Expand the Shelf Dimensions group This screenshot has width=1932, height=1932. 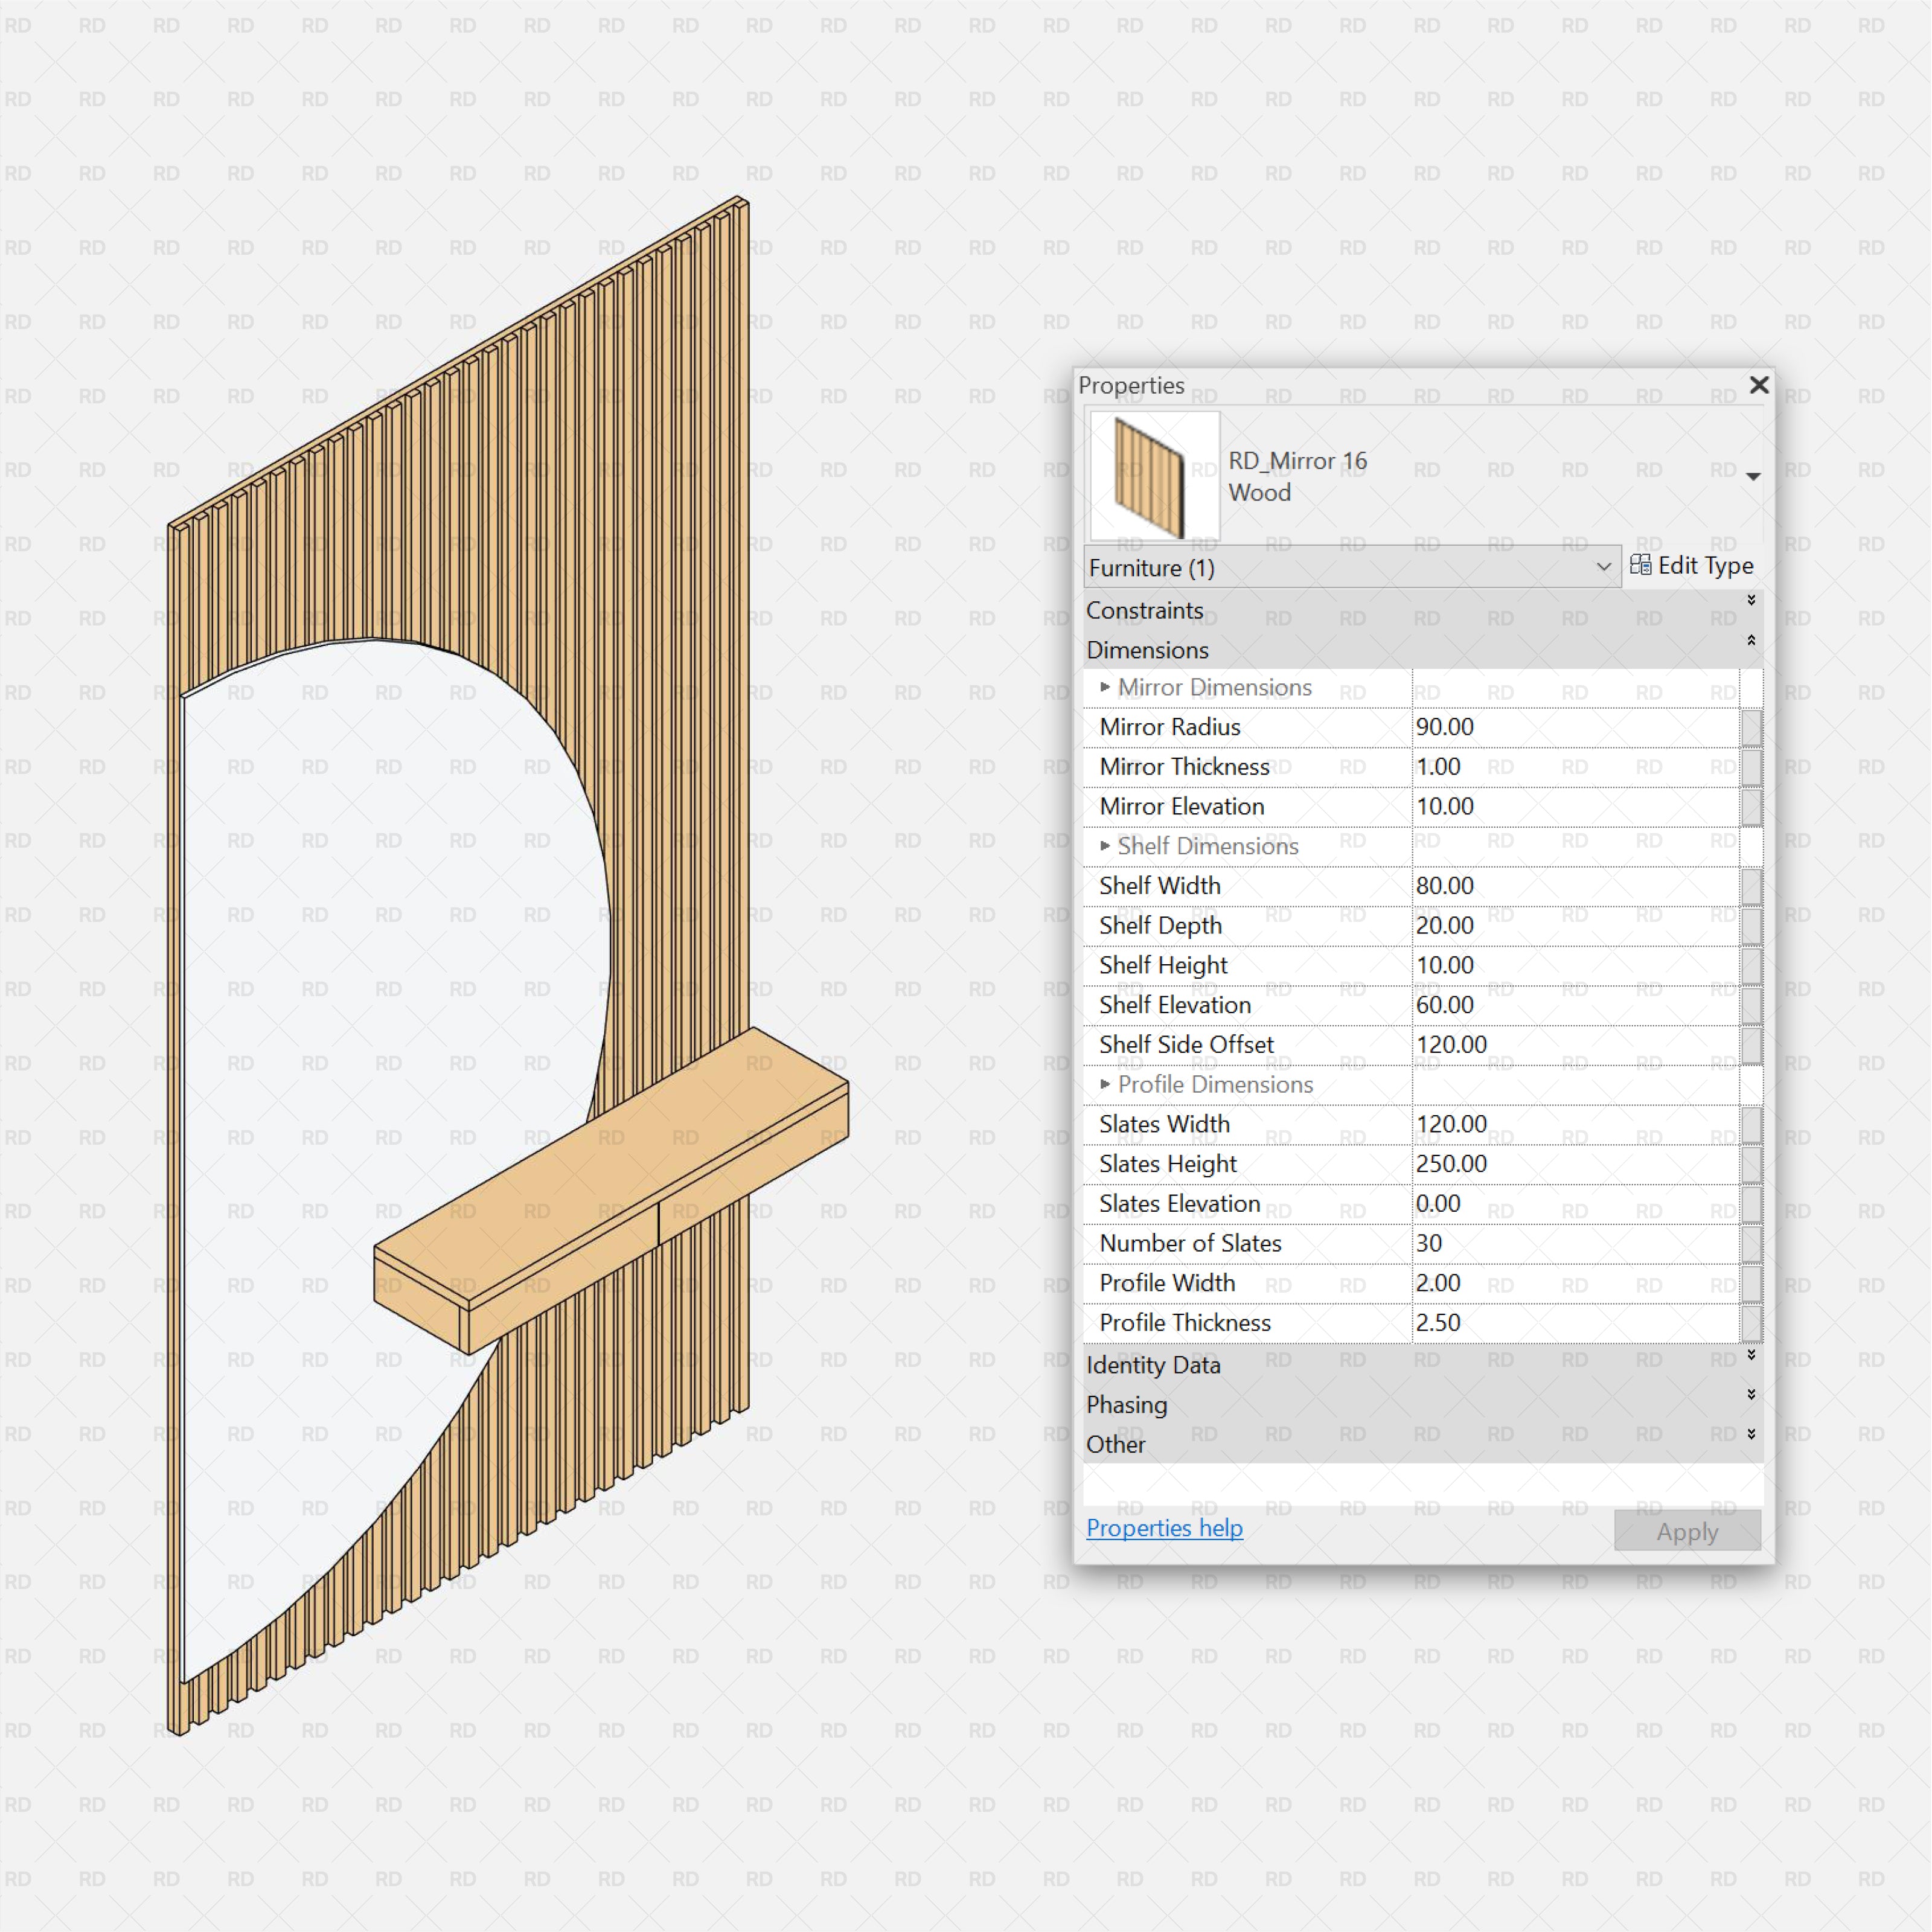pos(1104,845)
